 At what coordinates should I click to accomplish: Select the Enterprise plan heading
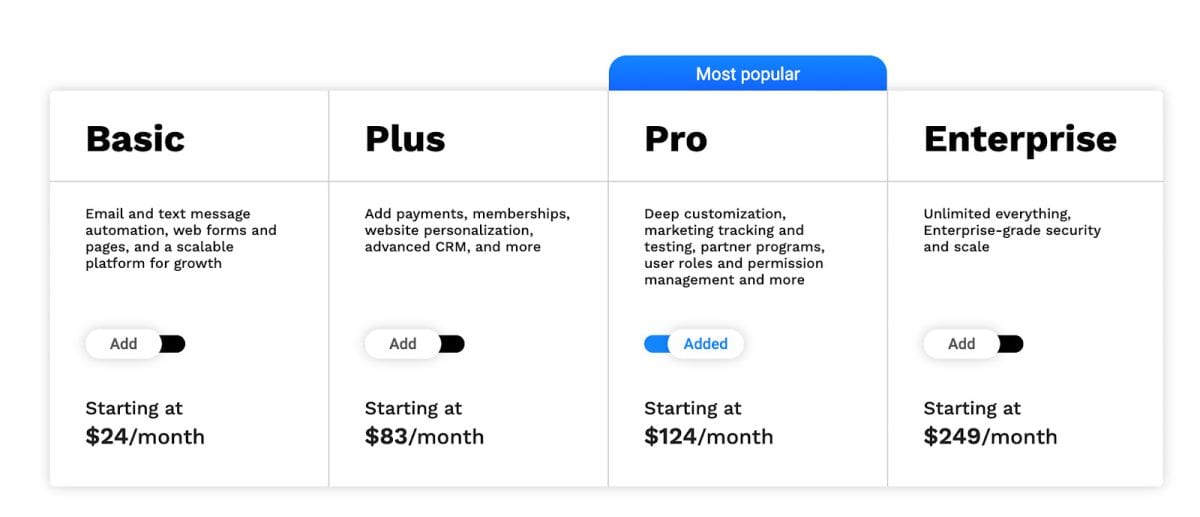(x=1019, y=139)
